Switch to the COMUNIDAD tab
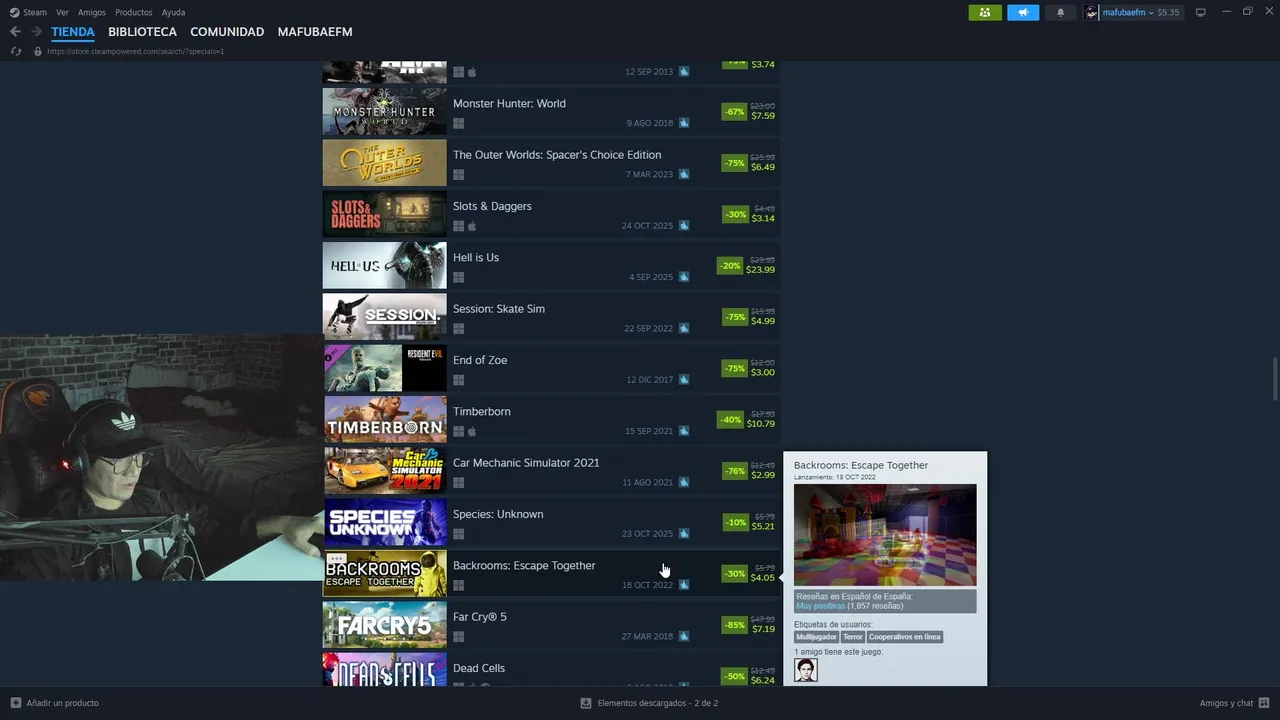 click(227, 32)
